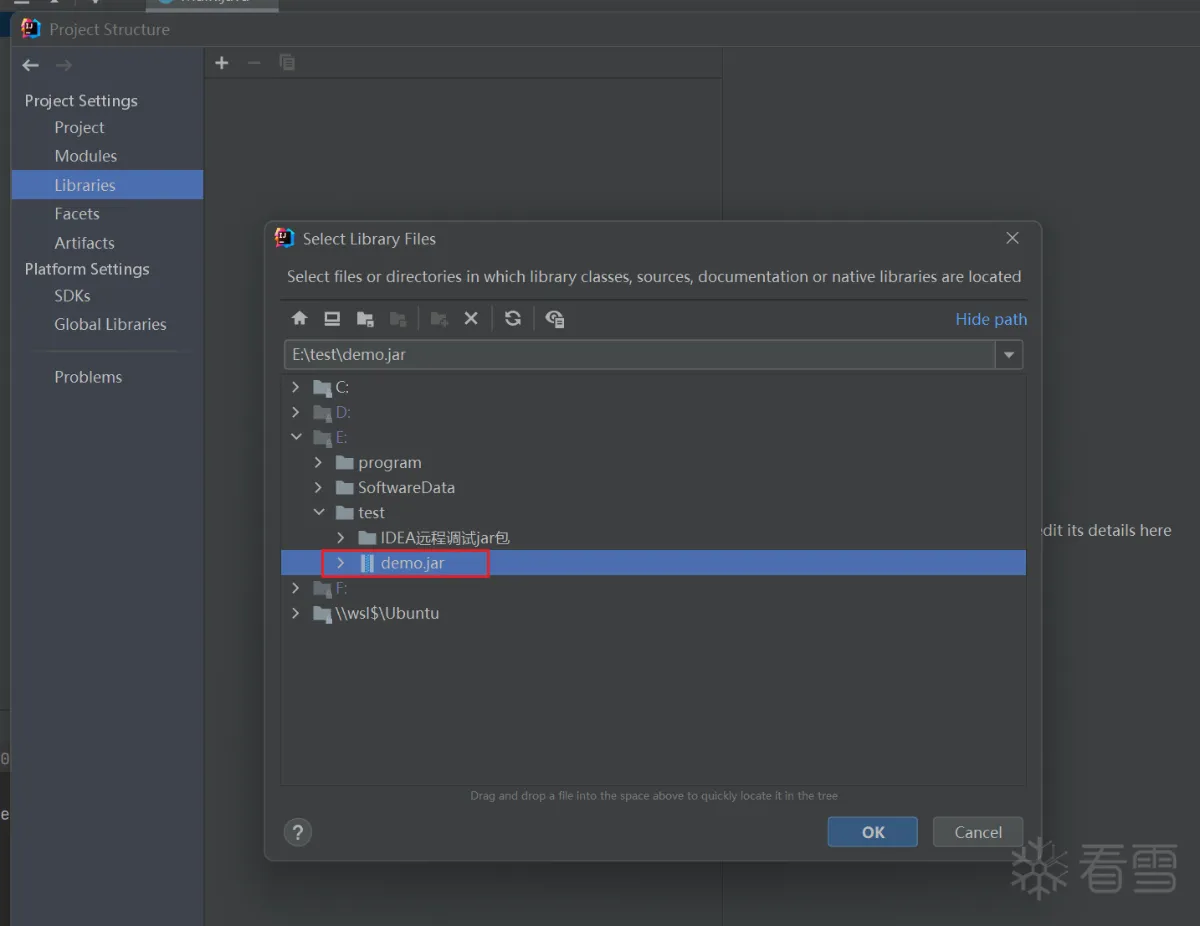The width and height of the screenshot is (1200, 926).
Task: Open Facets settings page
Action: point(77,214)
